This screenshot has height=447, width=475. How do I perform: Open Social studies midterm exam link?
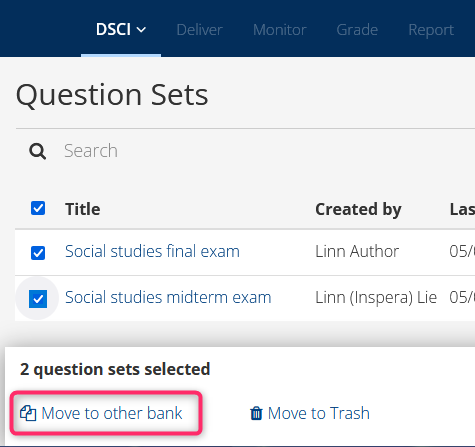[168, 297]
